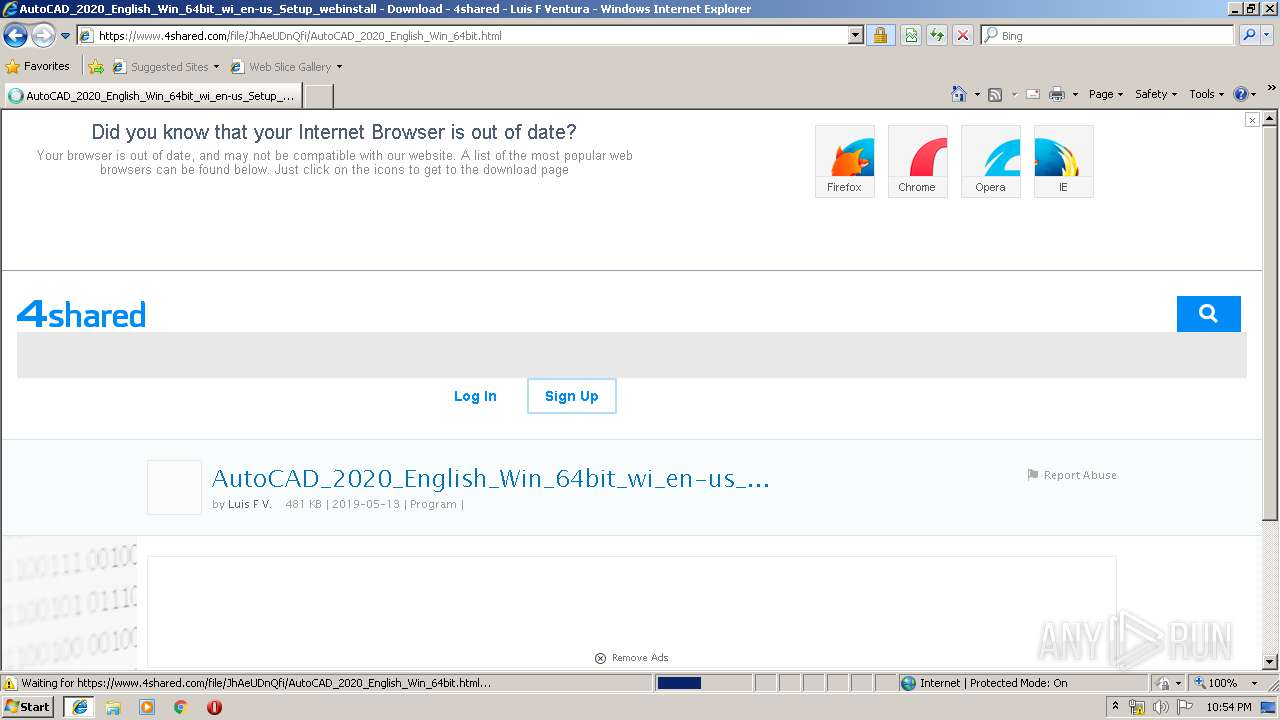
Task: Click the Action Center flag tray icon
Action: (1183, 707)
